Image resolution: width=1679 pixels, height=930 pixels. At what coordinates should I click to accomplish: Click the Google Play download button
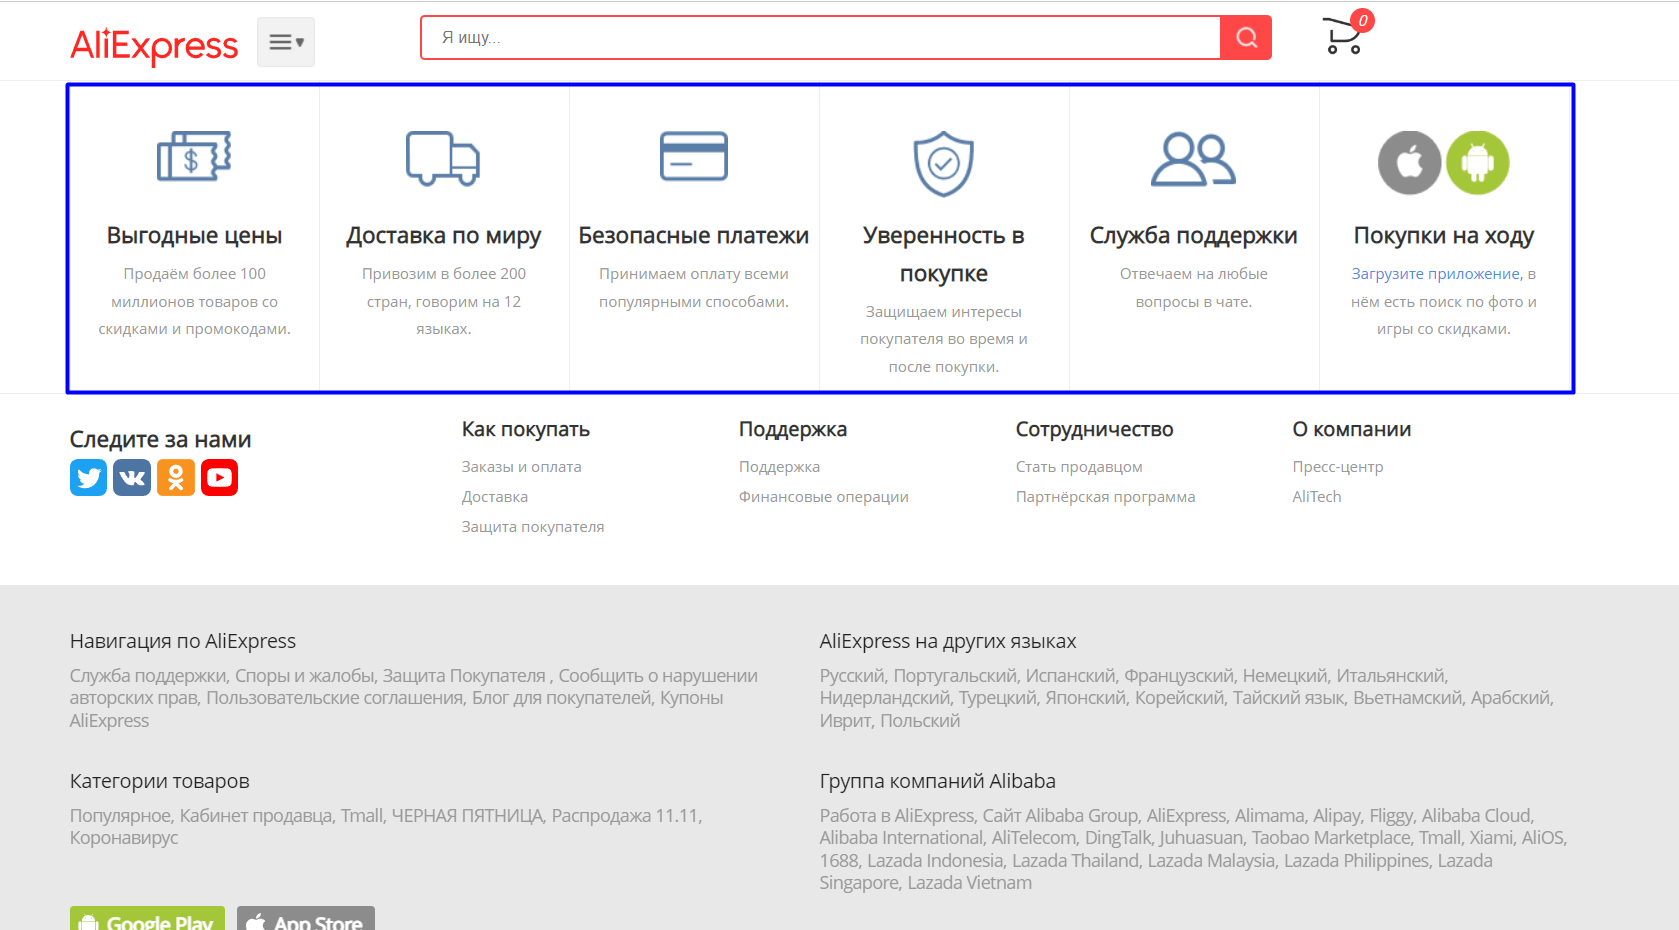point(147,919)
